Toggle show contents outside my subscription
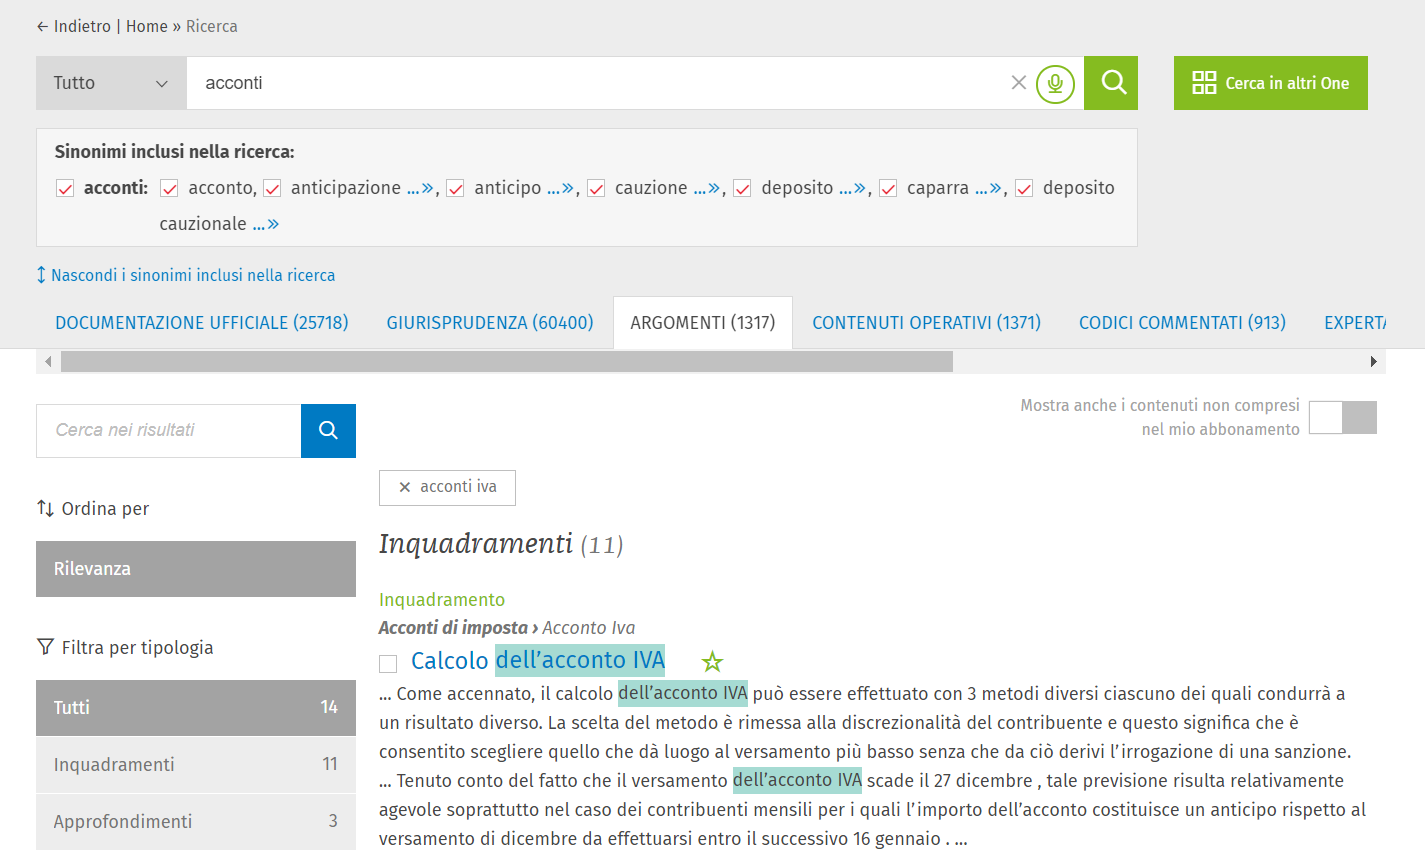Image resolution: width=1425 pixels, height=852 pixels. [1342, 418]
